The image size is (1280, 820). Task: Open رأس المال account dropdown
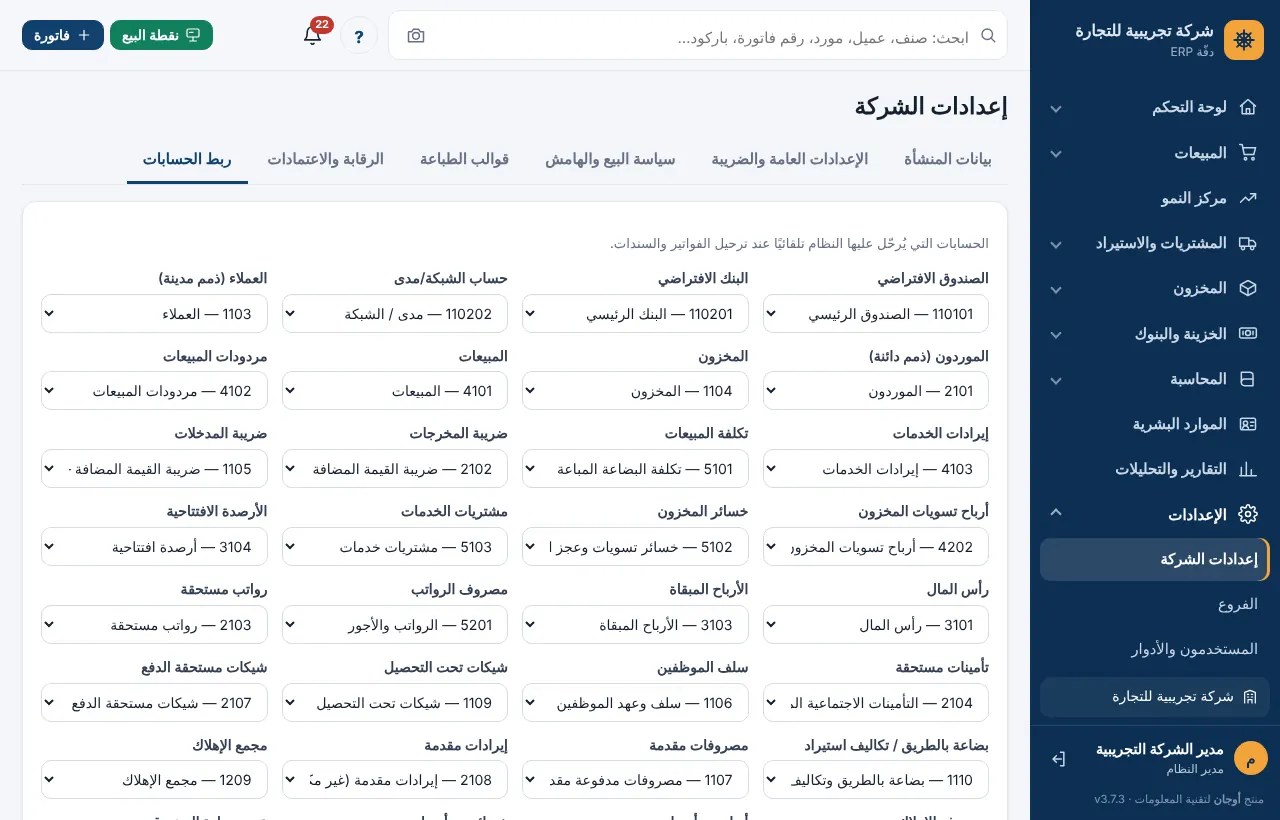(x=876, y=625)
